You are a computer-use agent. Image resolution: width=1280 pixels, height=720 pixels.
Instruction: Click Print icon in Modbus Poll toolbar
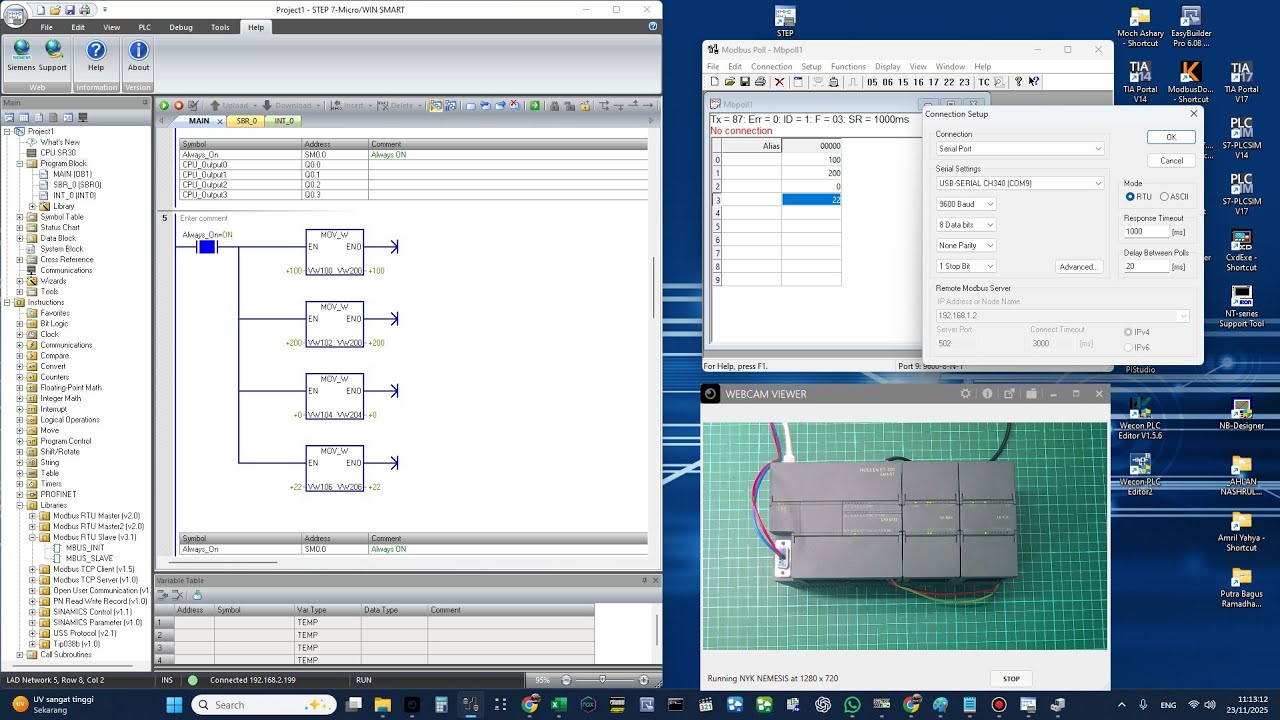click(x=761, y=82)
